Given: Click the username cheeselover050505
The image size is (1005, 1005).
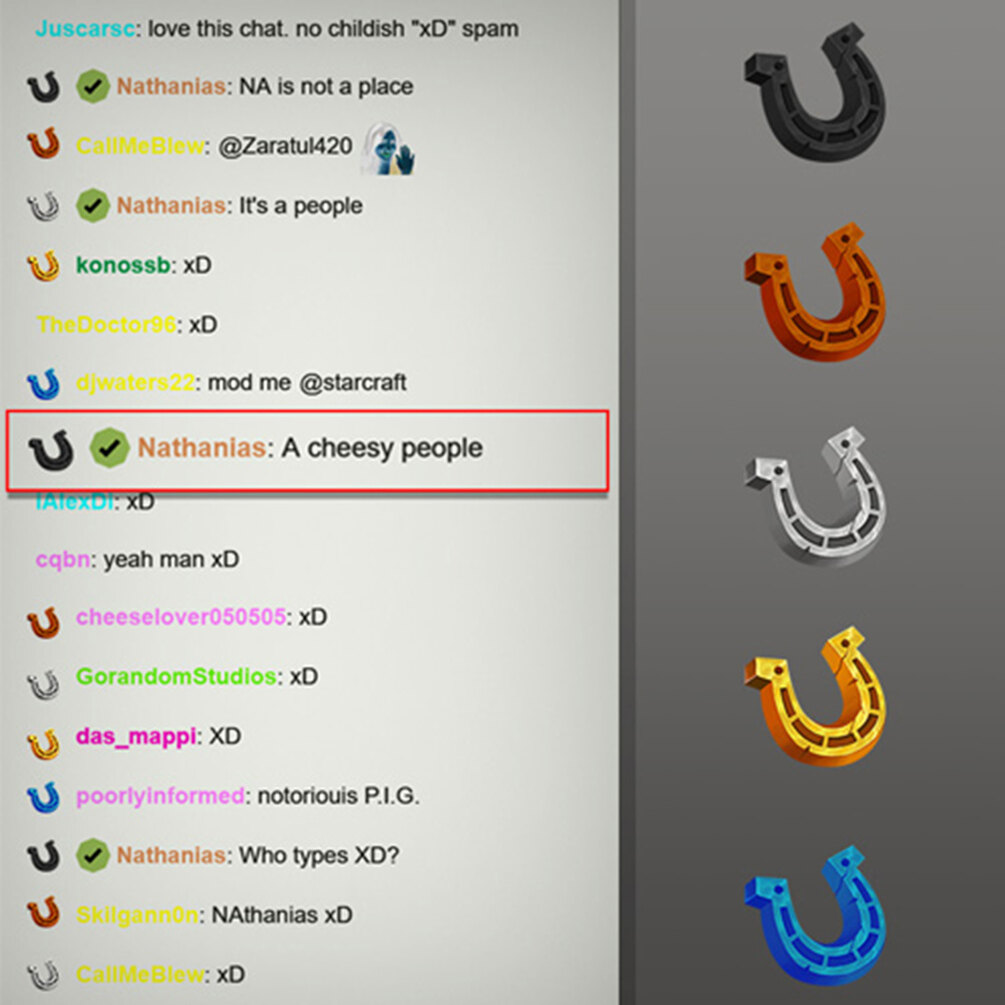Looking at the screenshot, I should click(x=181, y=617).
